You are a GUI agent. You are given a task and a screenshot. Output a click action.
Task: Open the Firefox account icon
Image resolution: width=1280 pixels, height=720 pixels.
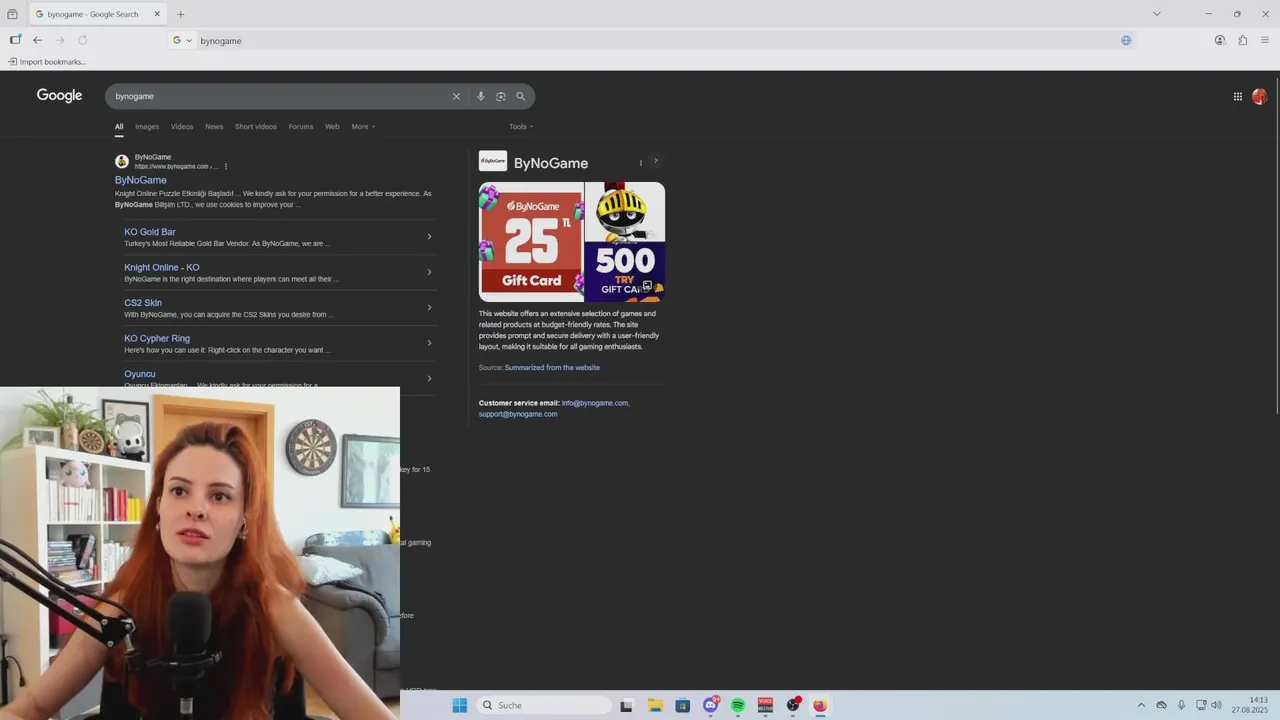click(1220, 40)
